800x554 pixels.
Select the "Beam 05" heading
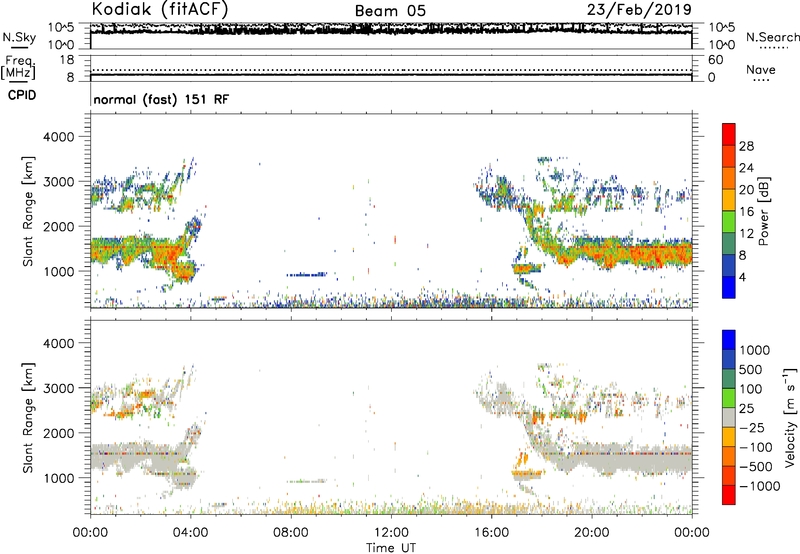pyautogui.click(x=390, y=11)
